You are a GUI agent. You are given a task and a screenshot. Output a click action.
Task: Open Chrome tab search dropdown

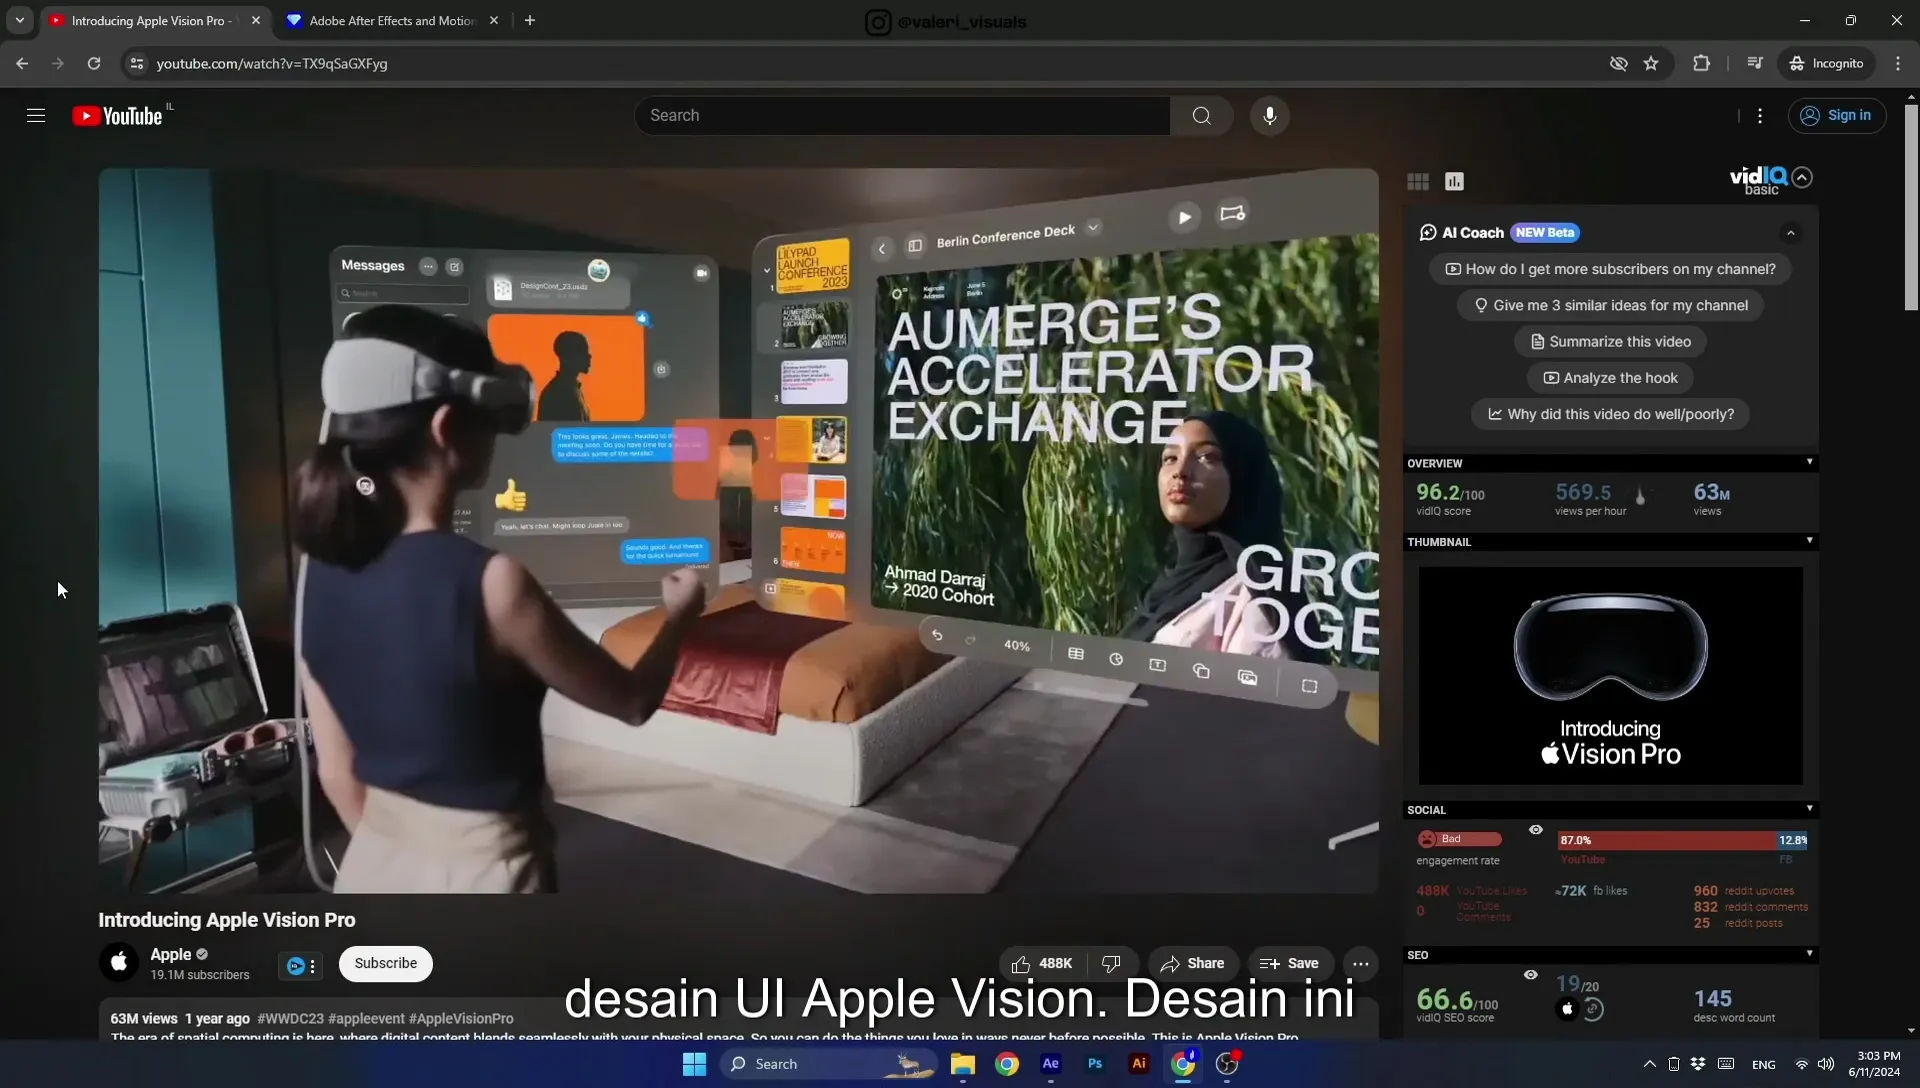(x=20, y=20)
